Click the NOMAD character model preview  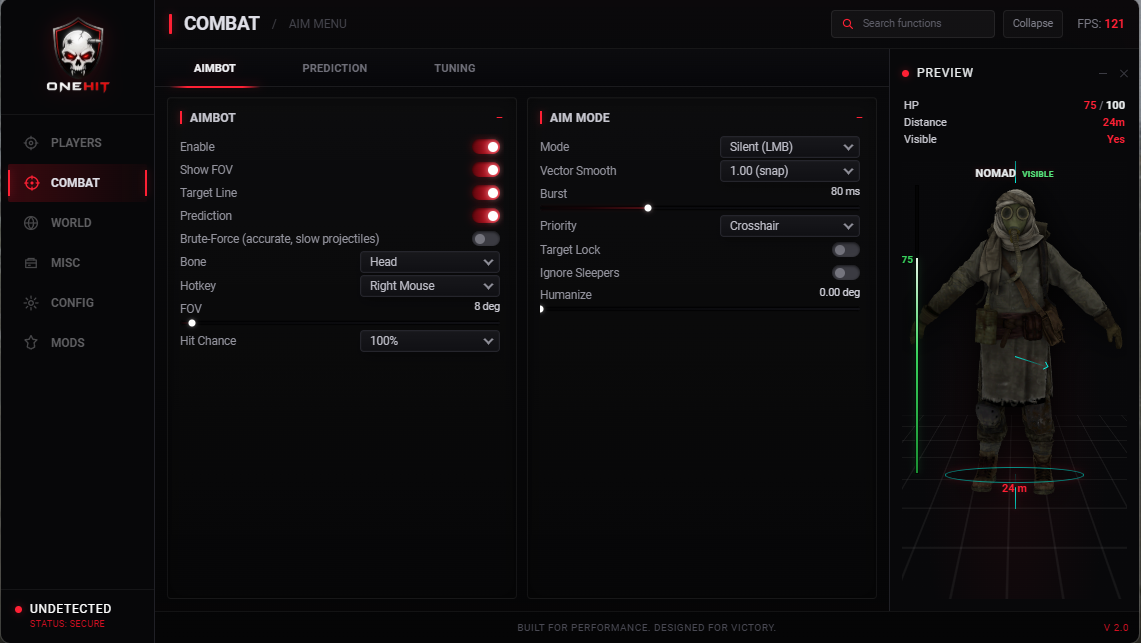pyautogui.click(x=1014, y=342)
